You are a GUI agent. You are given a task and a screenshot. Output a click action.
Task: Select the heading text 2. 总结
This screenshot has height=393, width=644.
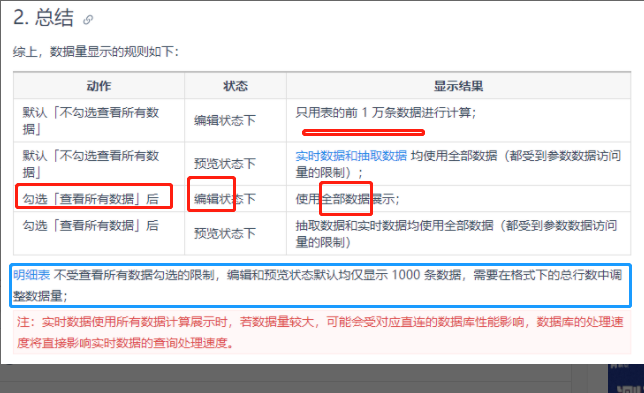pyautogui.click(x=43, y=18)
